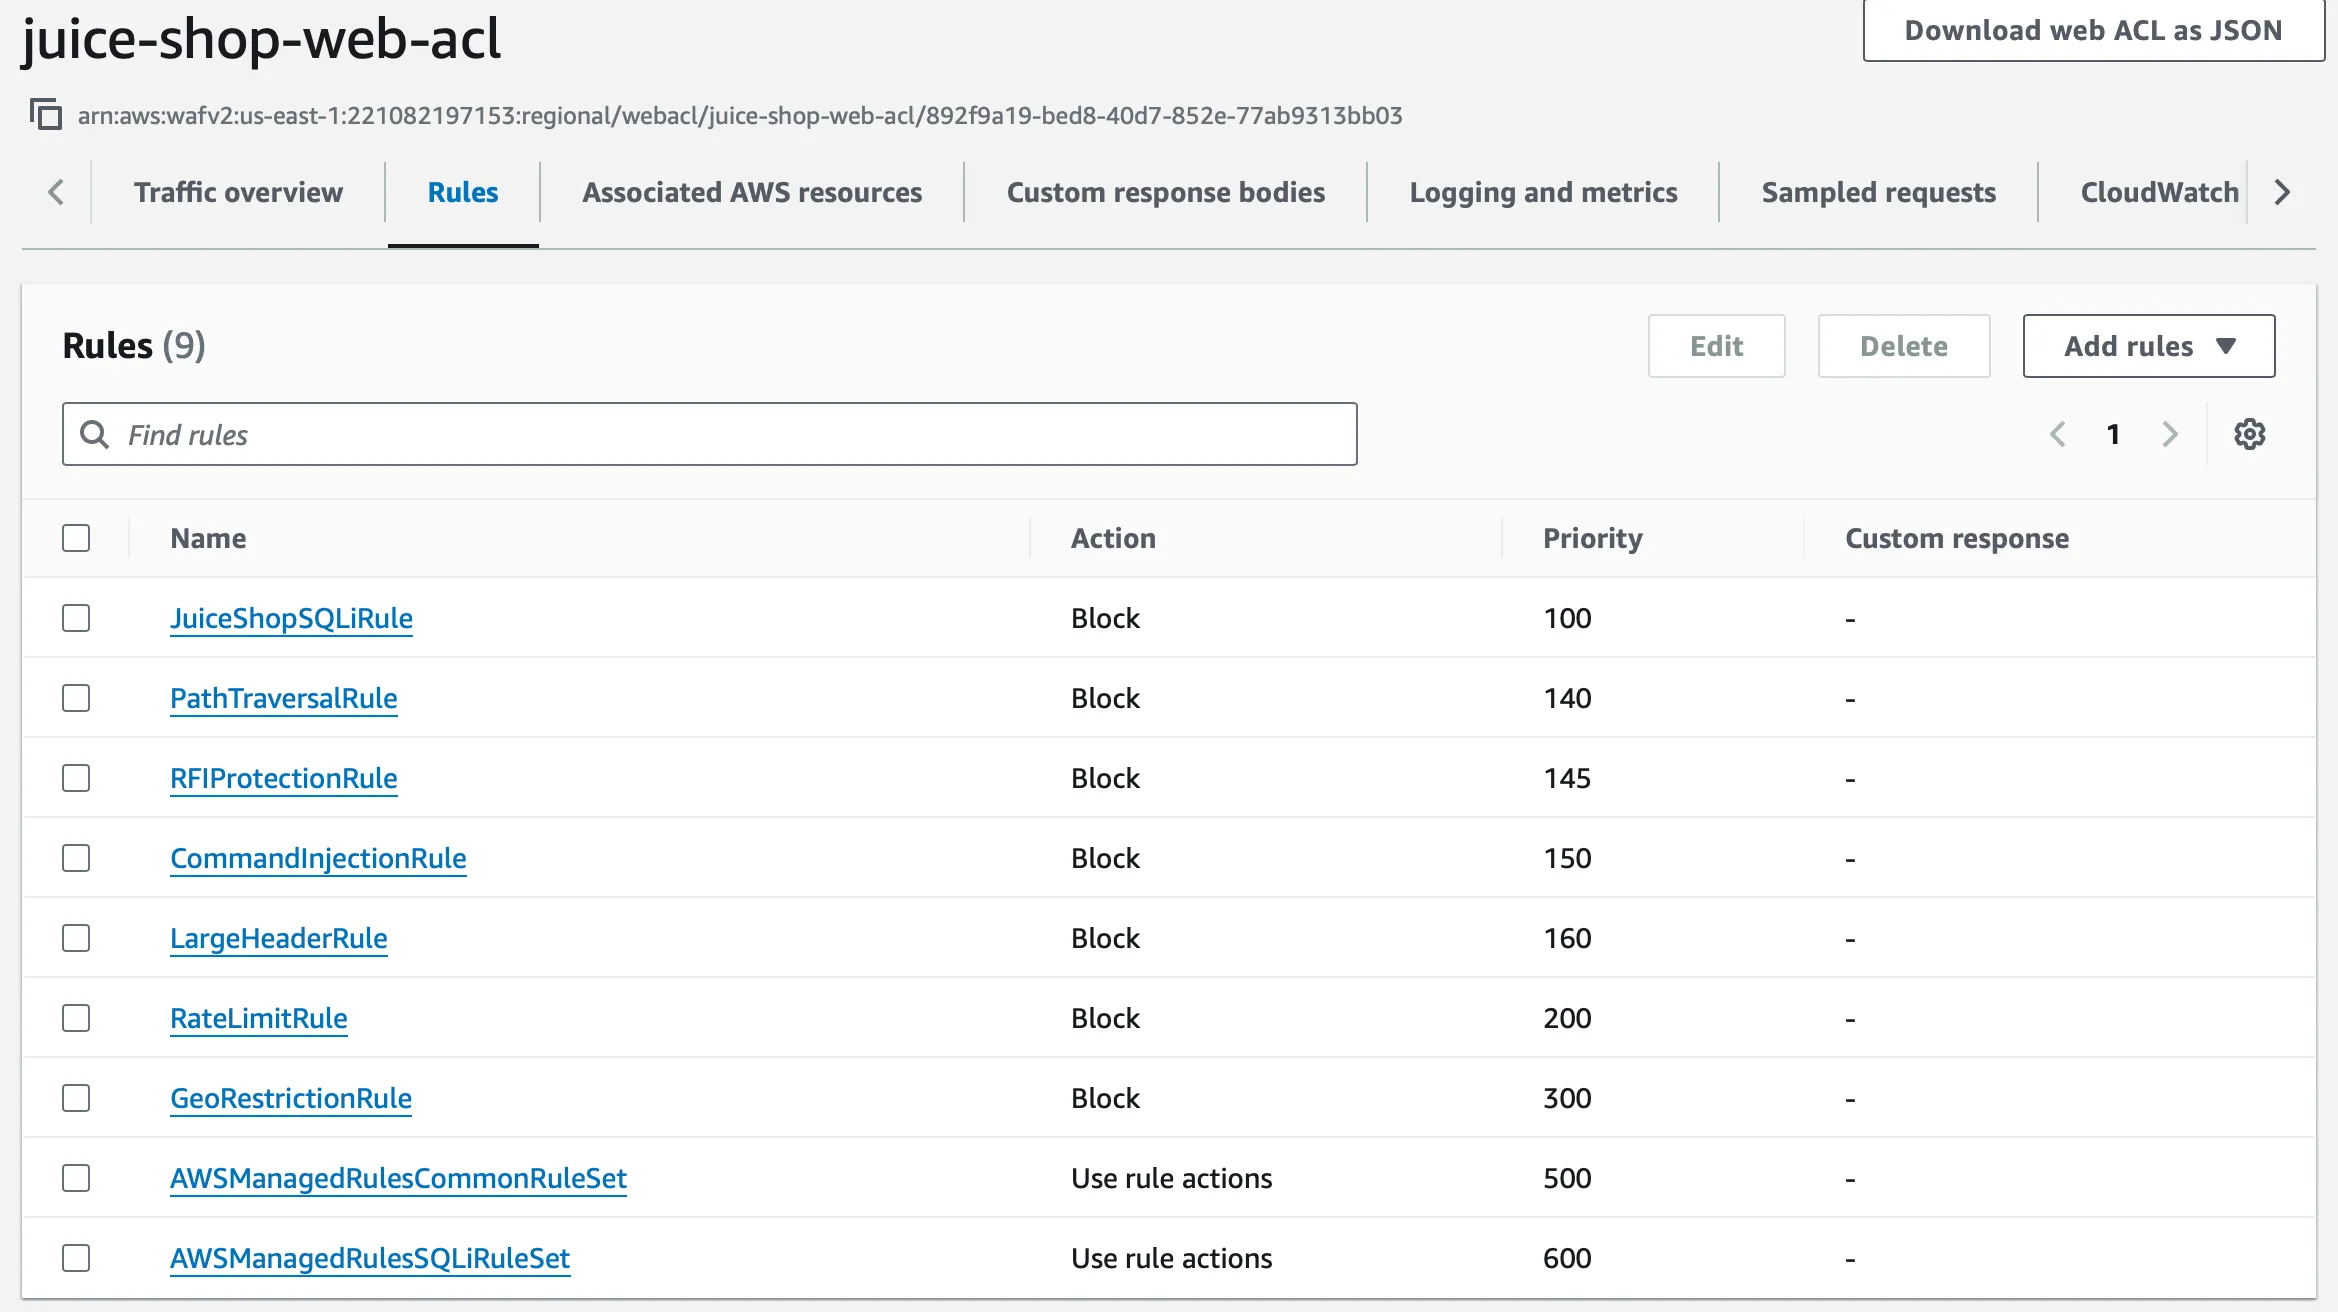Click the juice-shop-web-acl page title
The image size is (2338, 1312).
[261, 38]
